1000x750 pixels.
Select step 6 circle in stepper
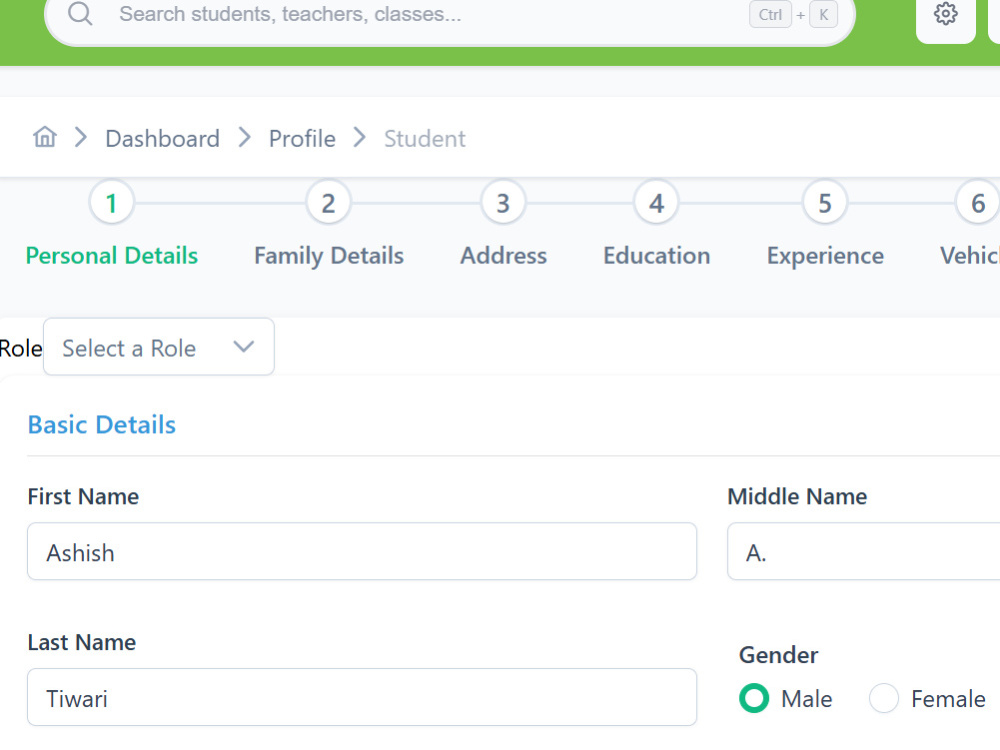(x=978, y=203)
